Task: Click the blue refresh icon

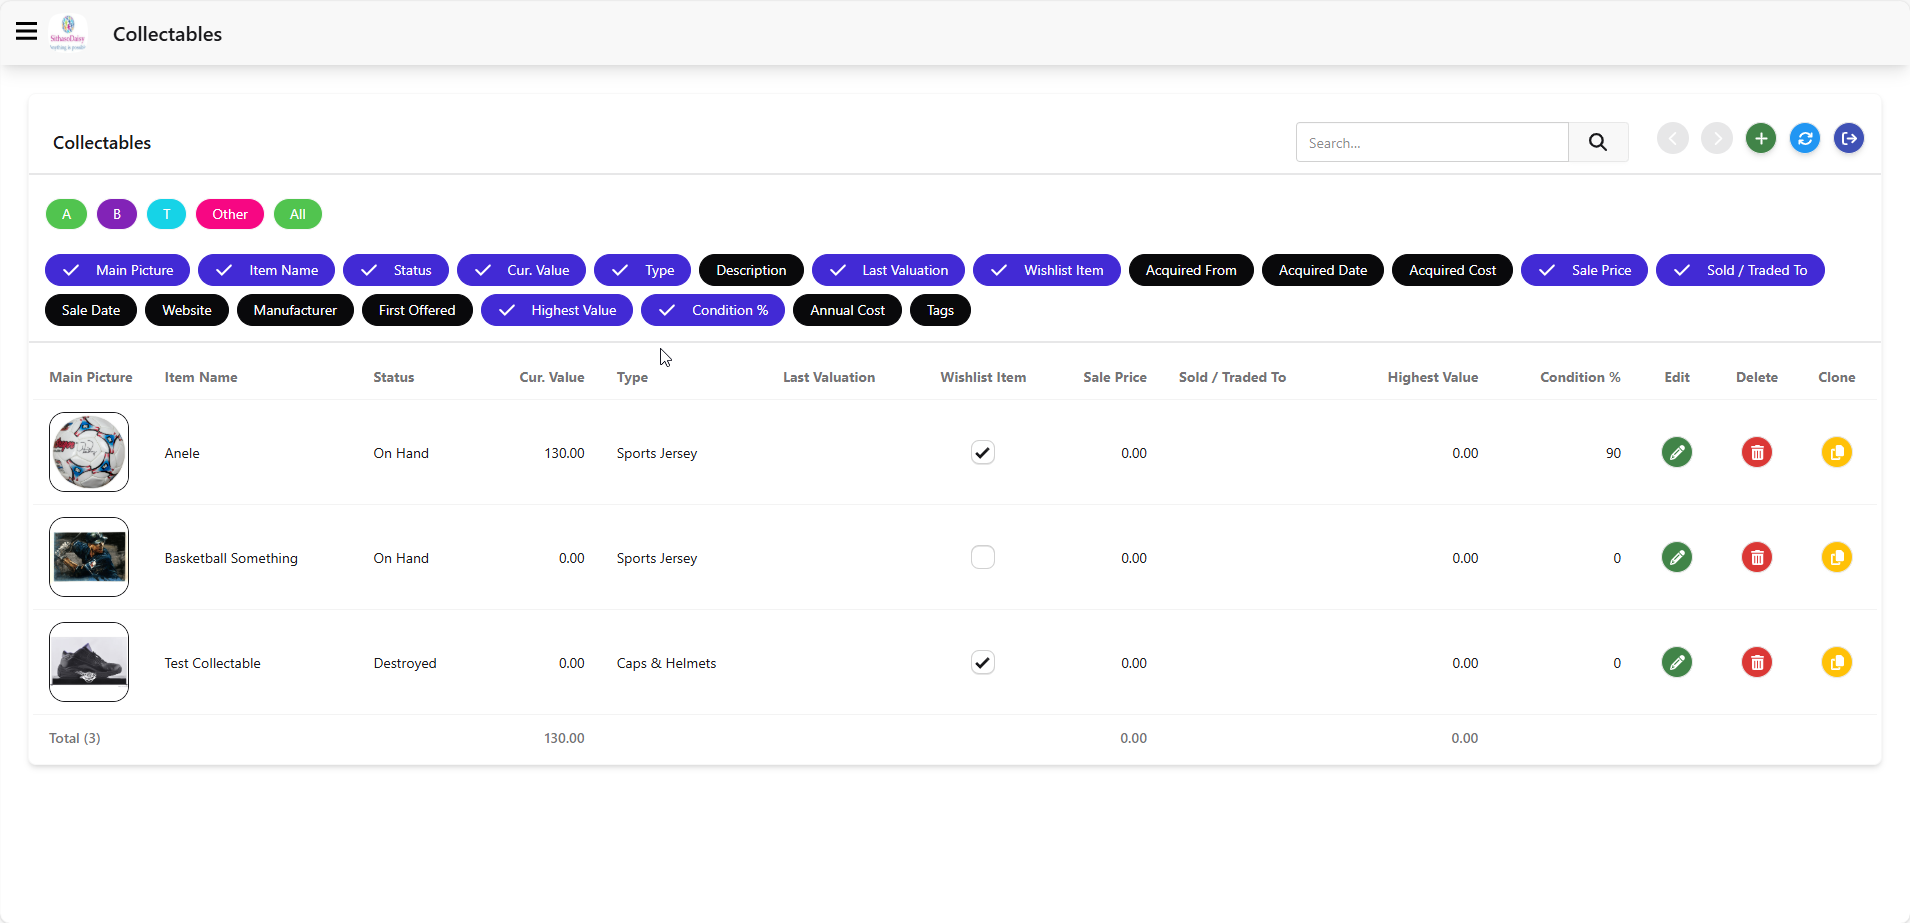Action: pos(1805,138)
